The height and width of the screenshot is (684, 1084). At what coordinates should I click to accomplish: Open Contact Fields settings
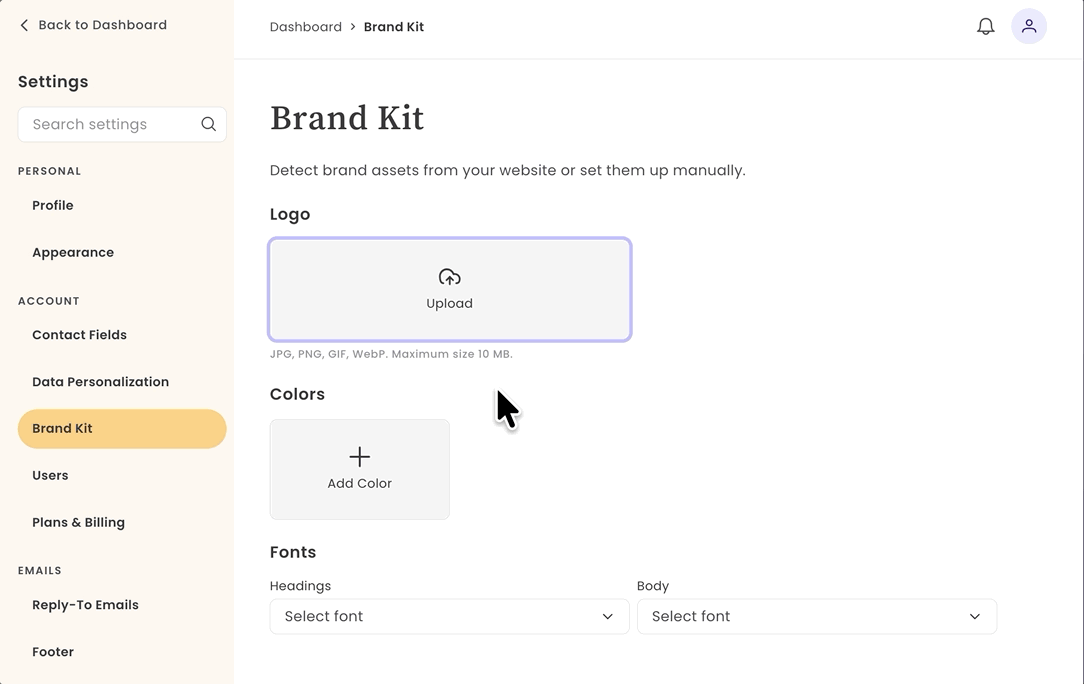pyautogui.click(x=79, y=335)
